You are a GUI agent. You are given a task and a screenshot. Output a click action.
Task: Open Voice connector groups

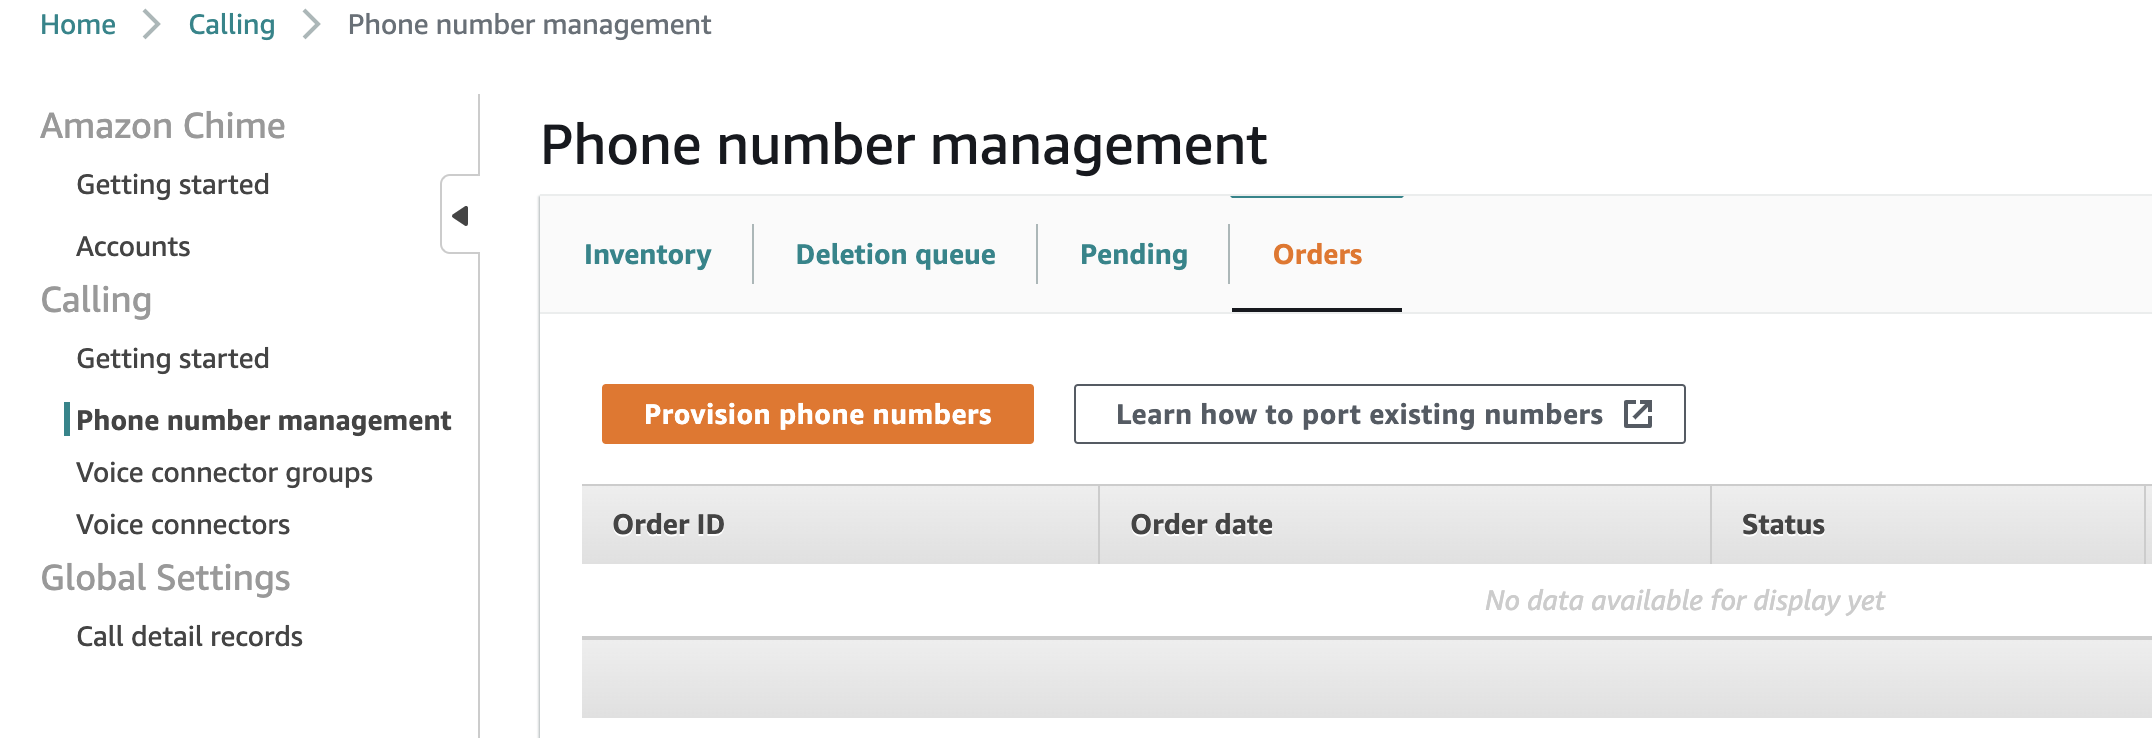coord(224,472)
